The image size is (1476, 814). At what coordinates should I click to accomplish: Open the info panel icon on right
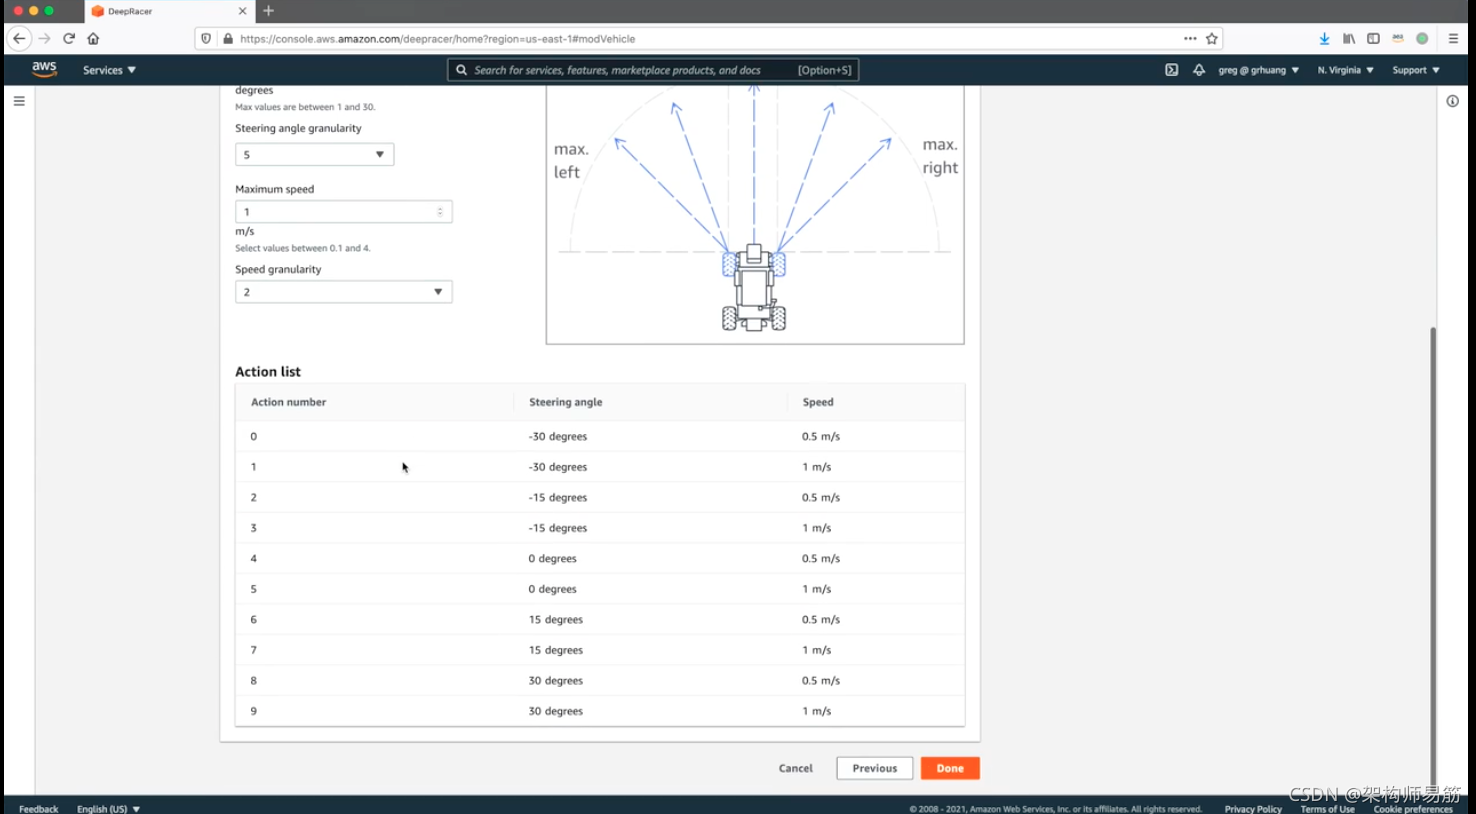coord(1452,101)
